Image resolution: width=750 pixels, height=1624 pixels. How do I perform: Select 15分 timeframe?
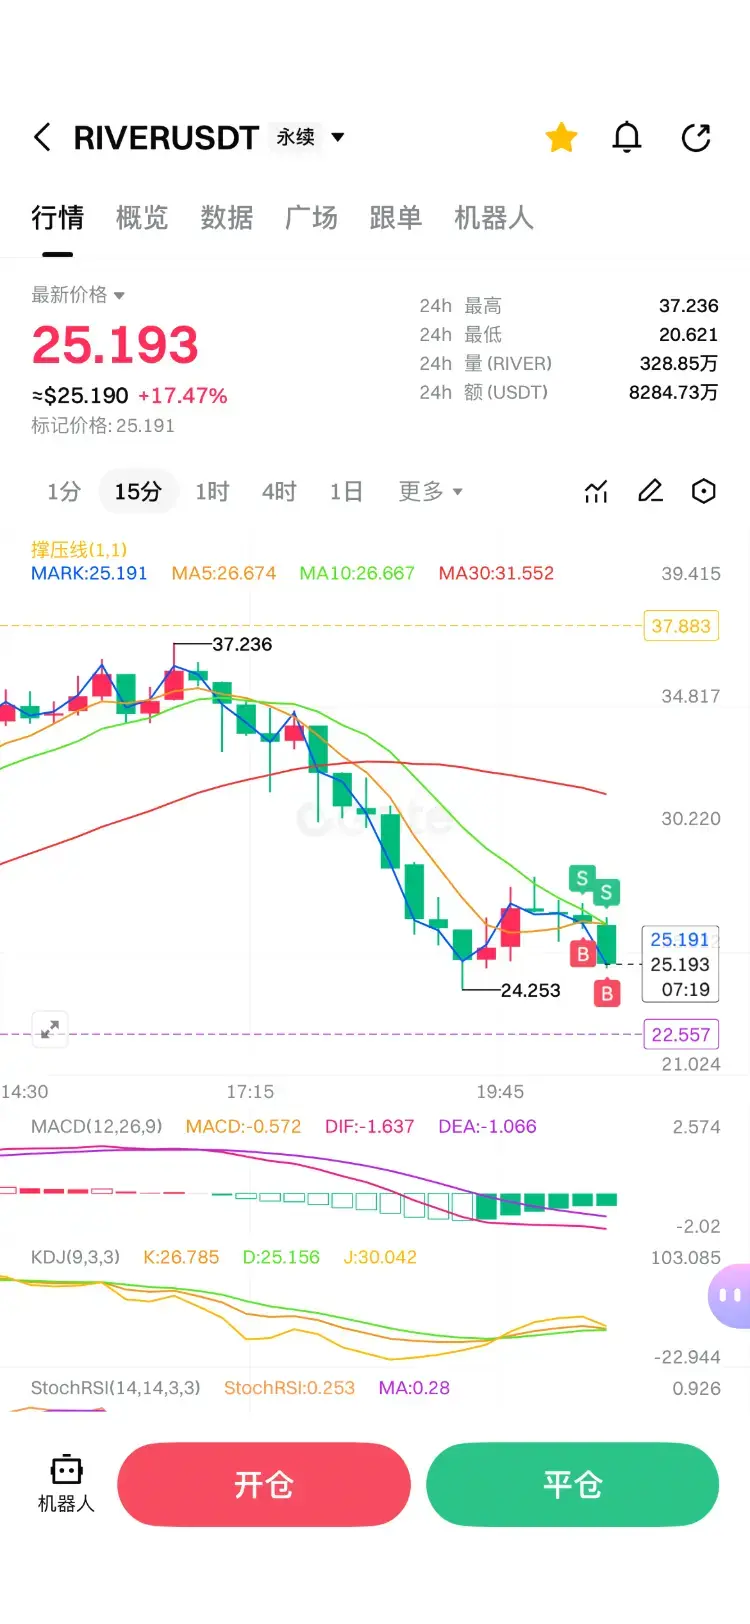(138, 491)
